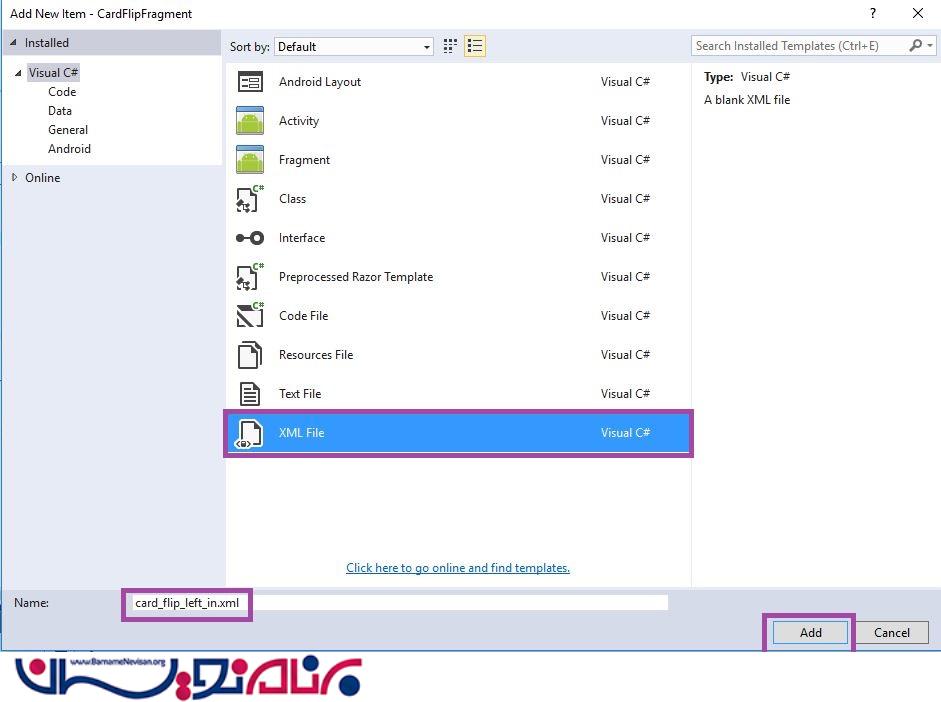Screen dimensions: 941x702
Task: Select the Android category
Action: pos(69,149)
